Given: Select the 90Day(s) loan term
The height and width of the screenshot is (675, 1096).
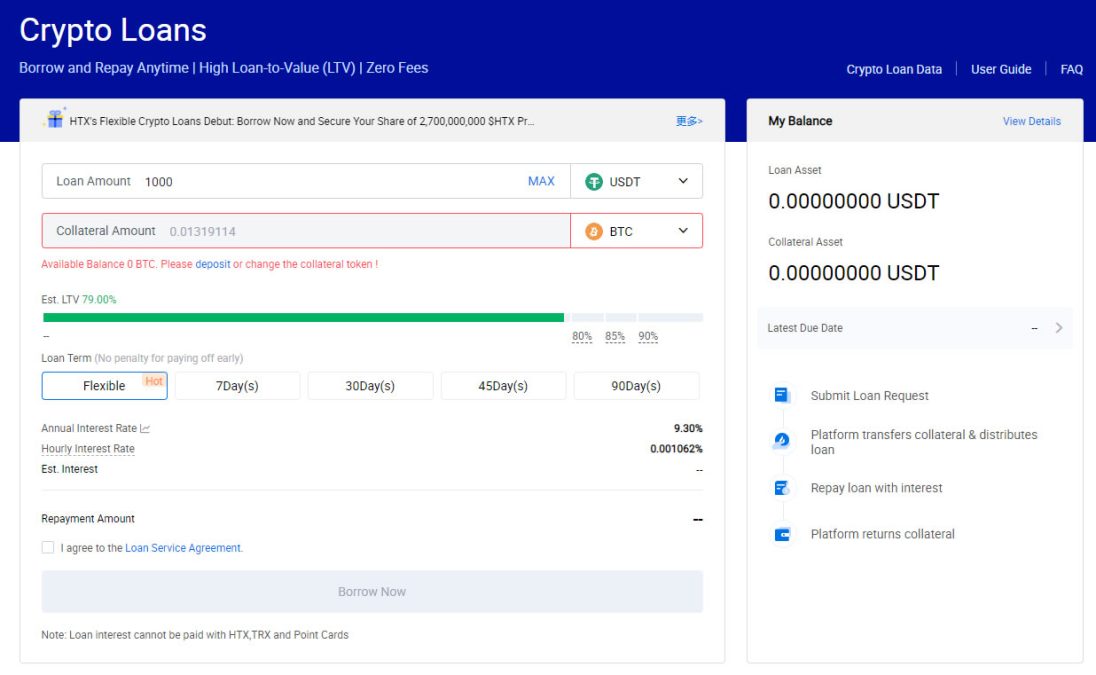Looking at the screenshot, I should (635, 386).
